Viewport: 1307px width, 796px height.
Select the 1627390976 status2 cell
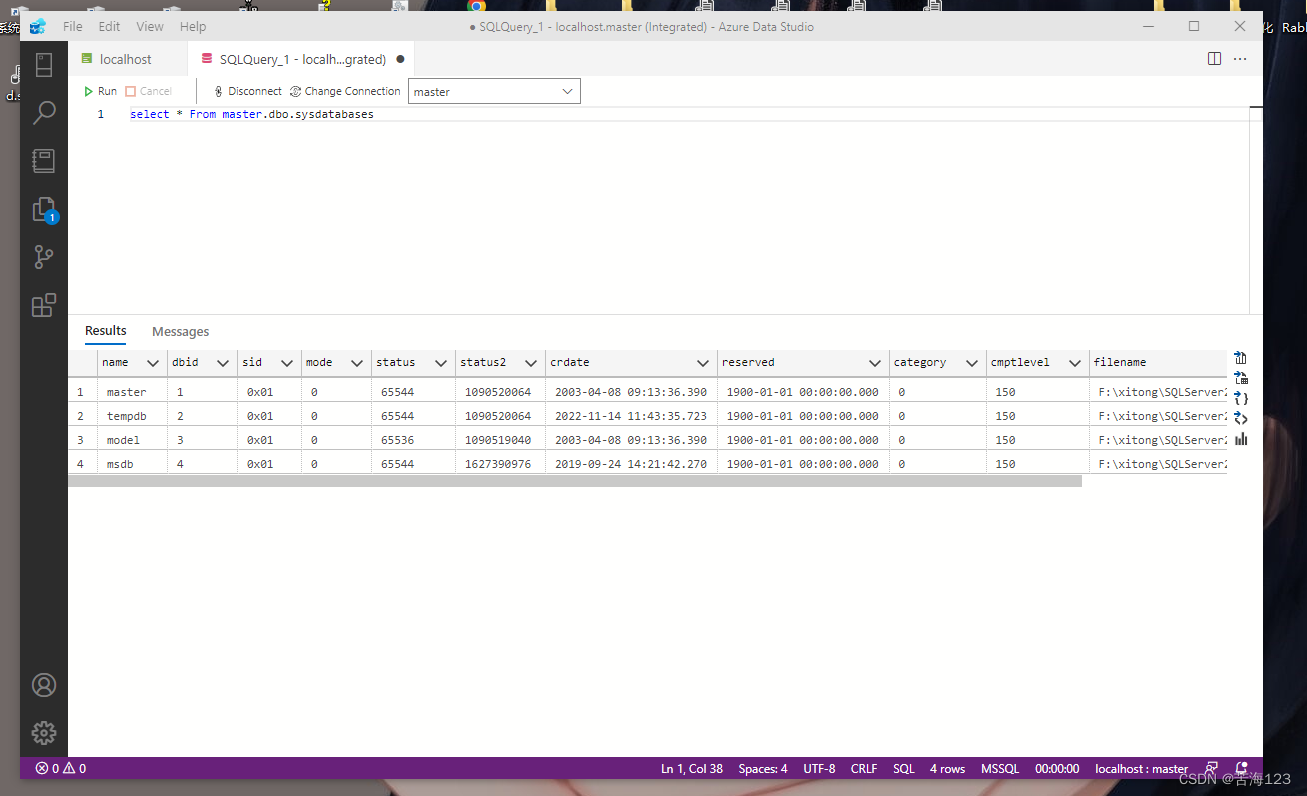500,464
